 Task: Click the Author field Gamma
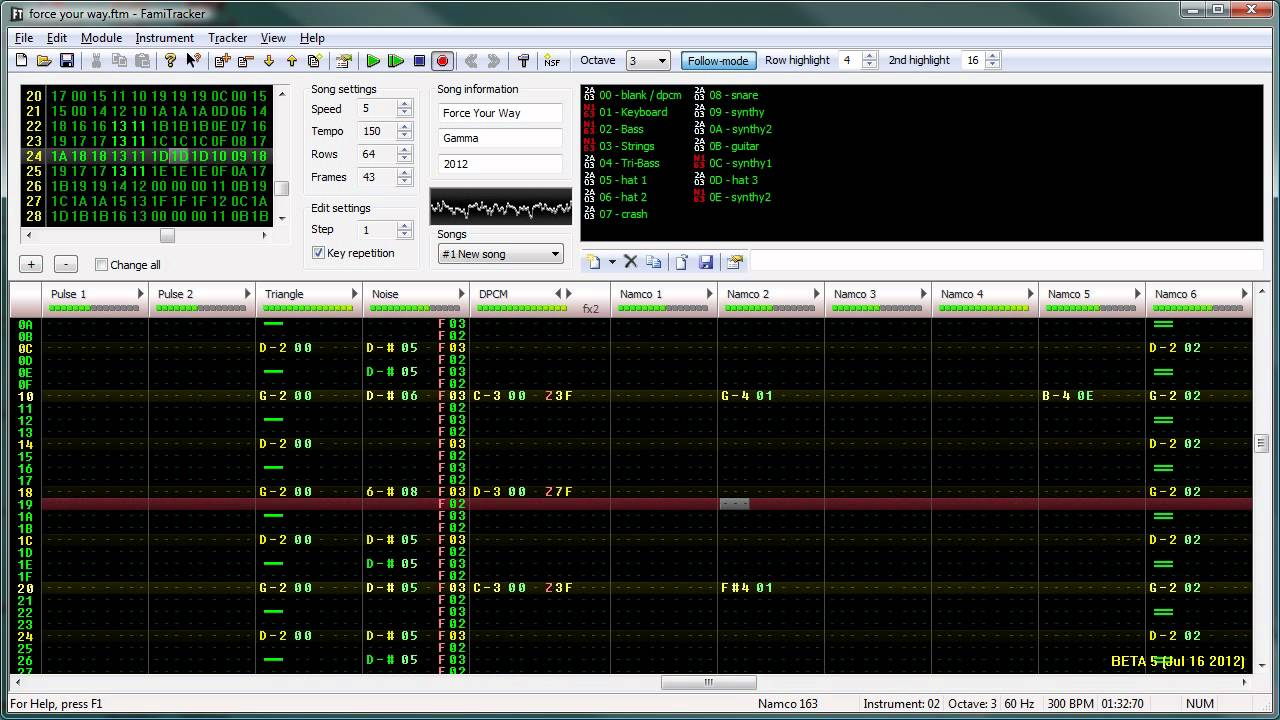[500, 138]
